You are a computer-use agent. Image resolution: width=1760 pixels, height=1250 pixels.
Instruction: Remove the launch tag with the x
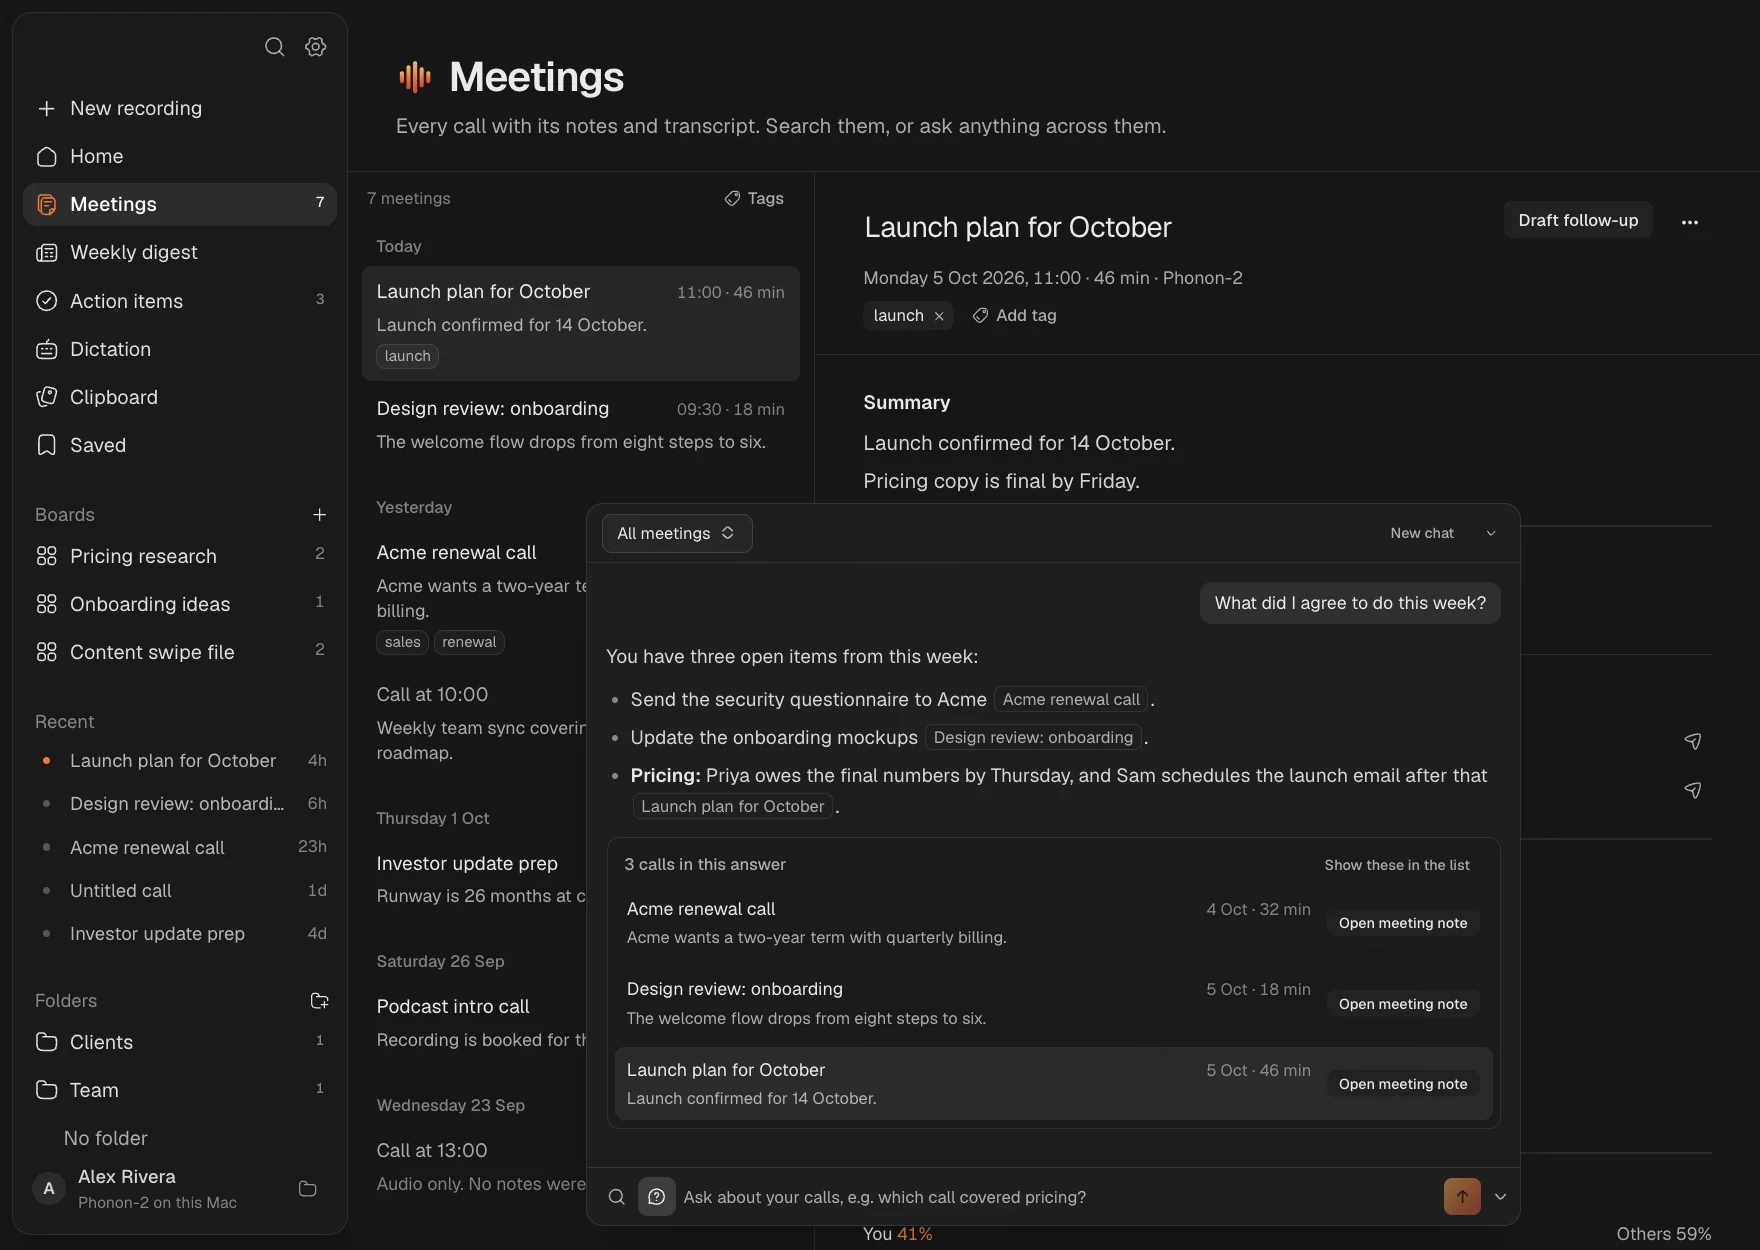tap(939, 316)
